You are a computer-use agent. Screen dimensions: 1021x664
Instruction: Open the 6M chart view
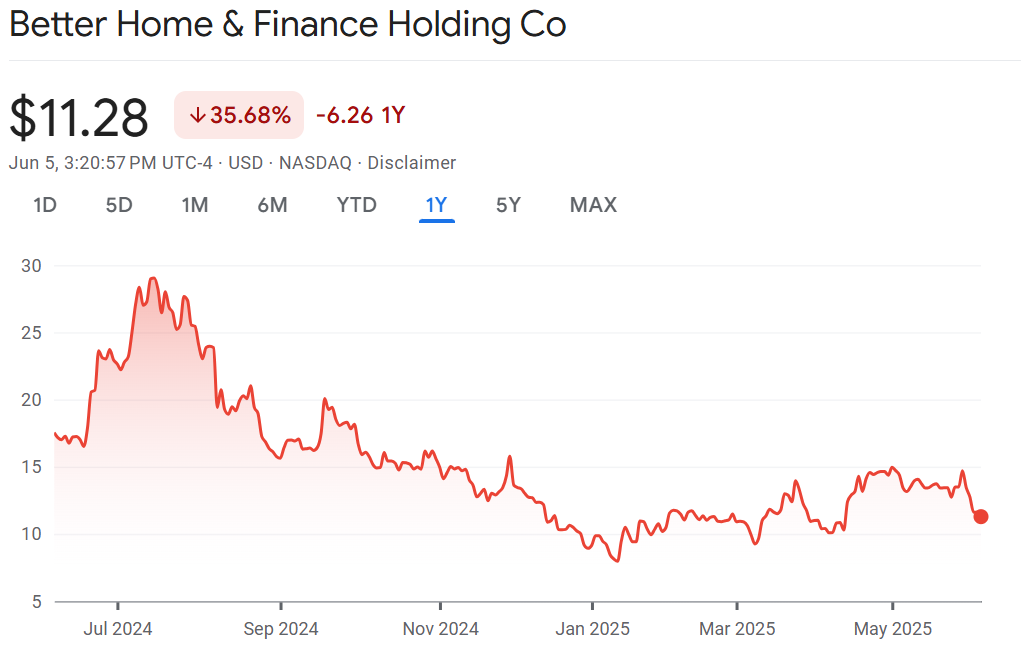272,205
